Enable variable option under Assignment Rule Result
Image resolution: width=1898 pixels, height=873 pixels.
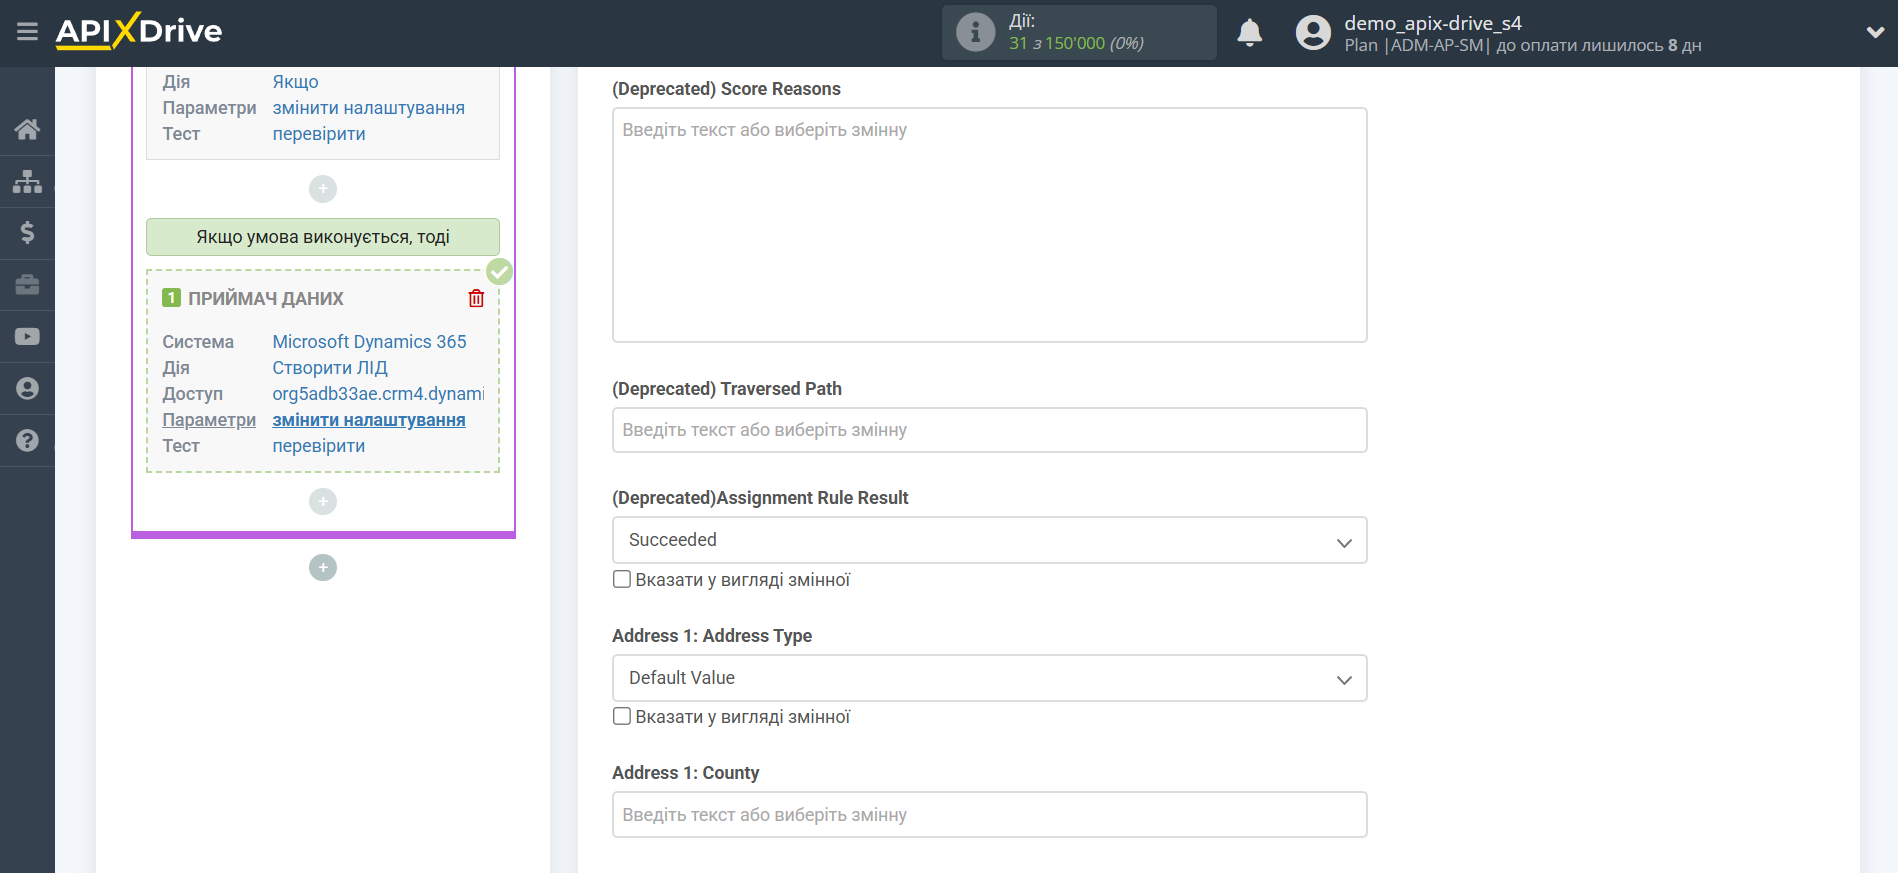[x=622, y=579]
